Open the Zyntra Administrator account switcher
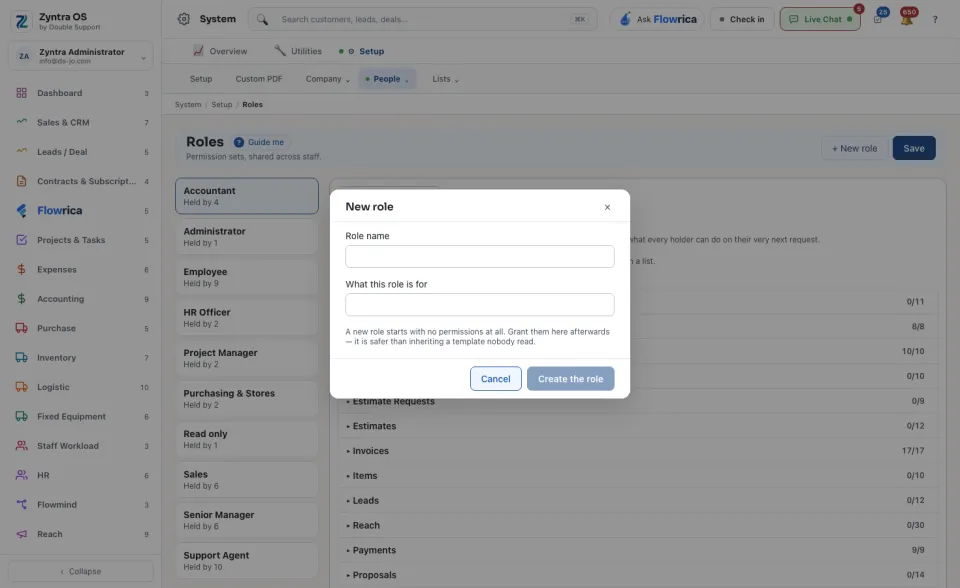The width and height of the screenshot is (960, 588). click(x=81, y=56)
